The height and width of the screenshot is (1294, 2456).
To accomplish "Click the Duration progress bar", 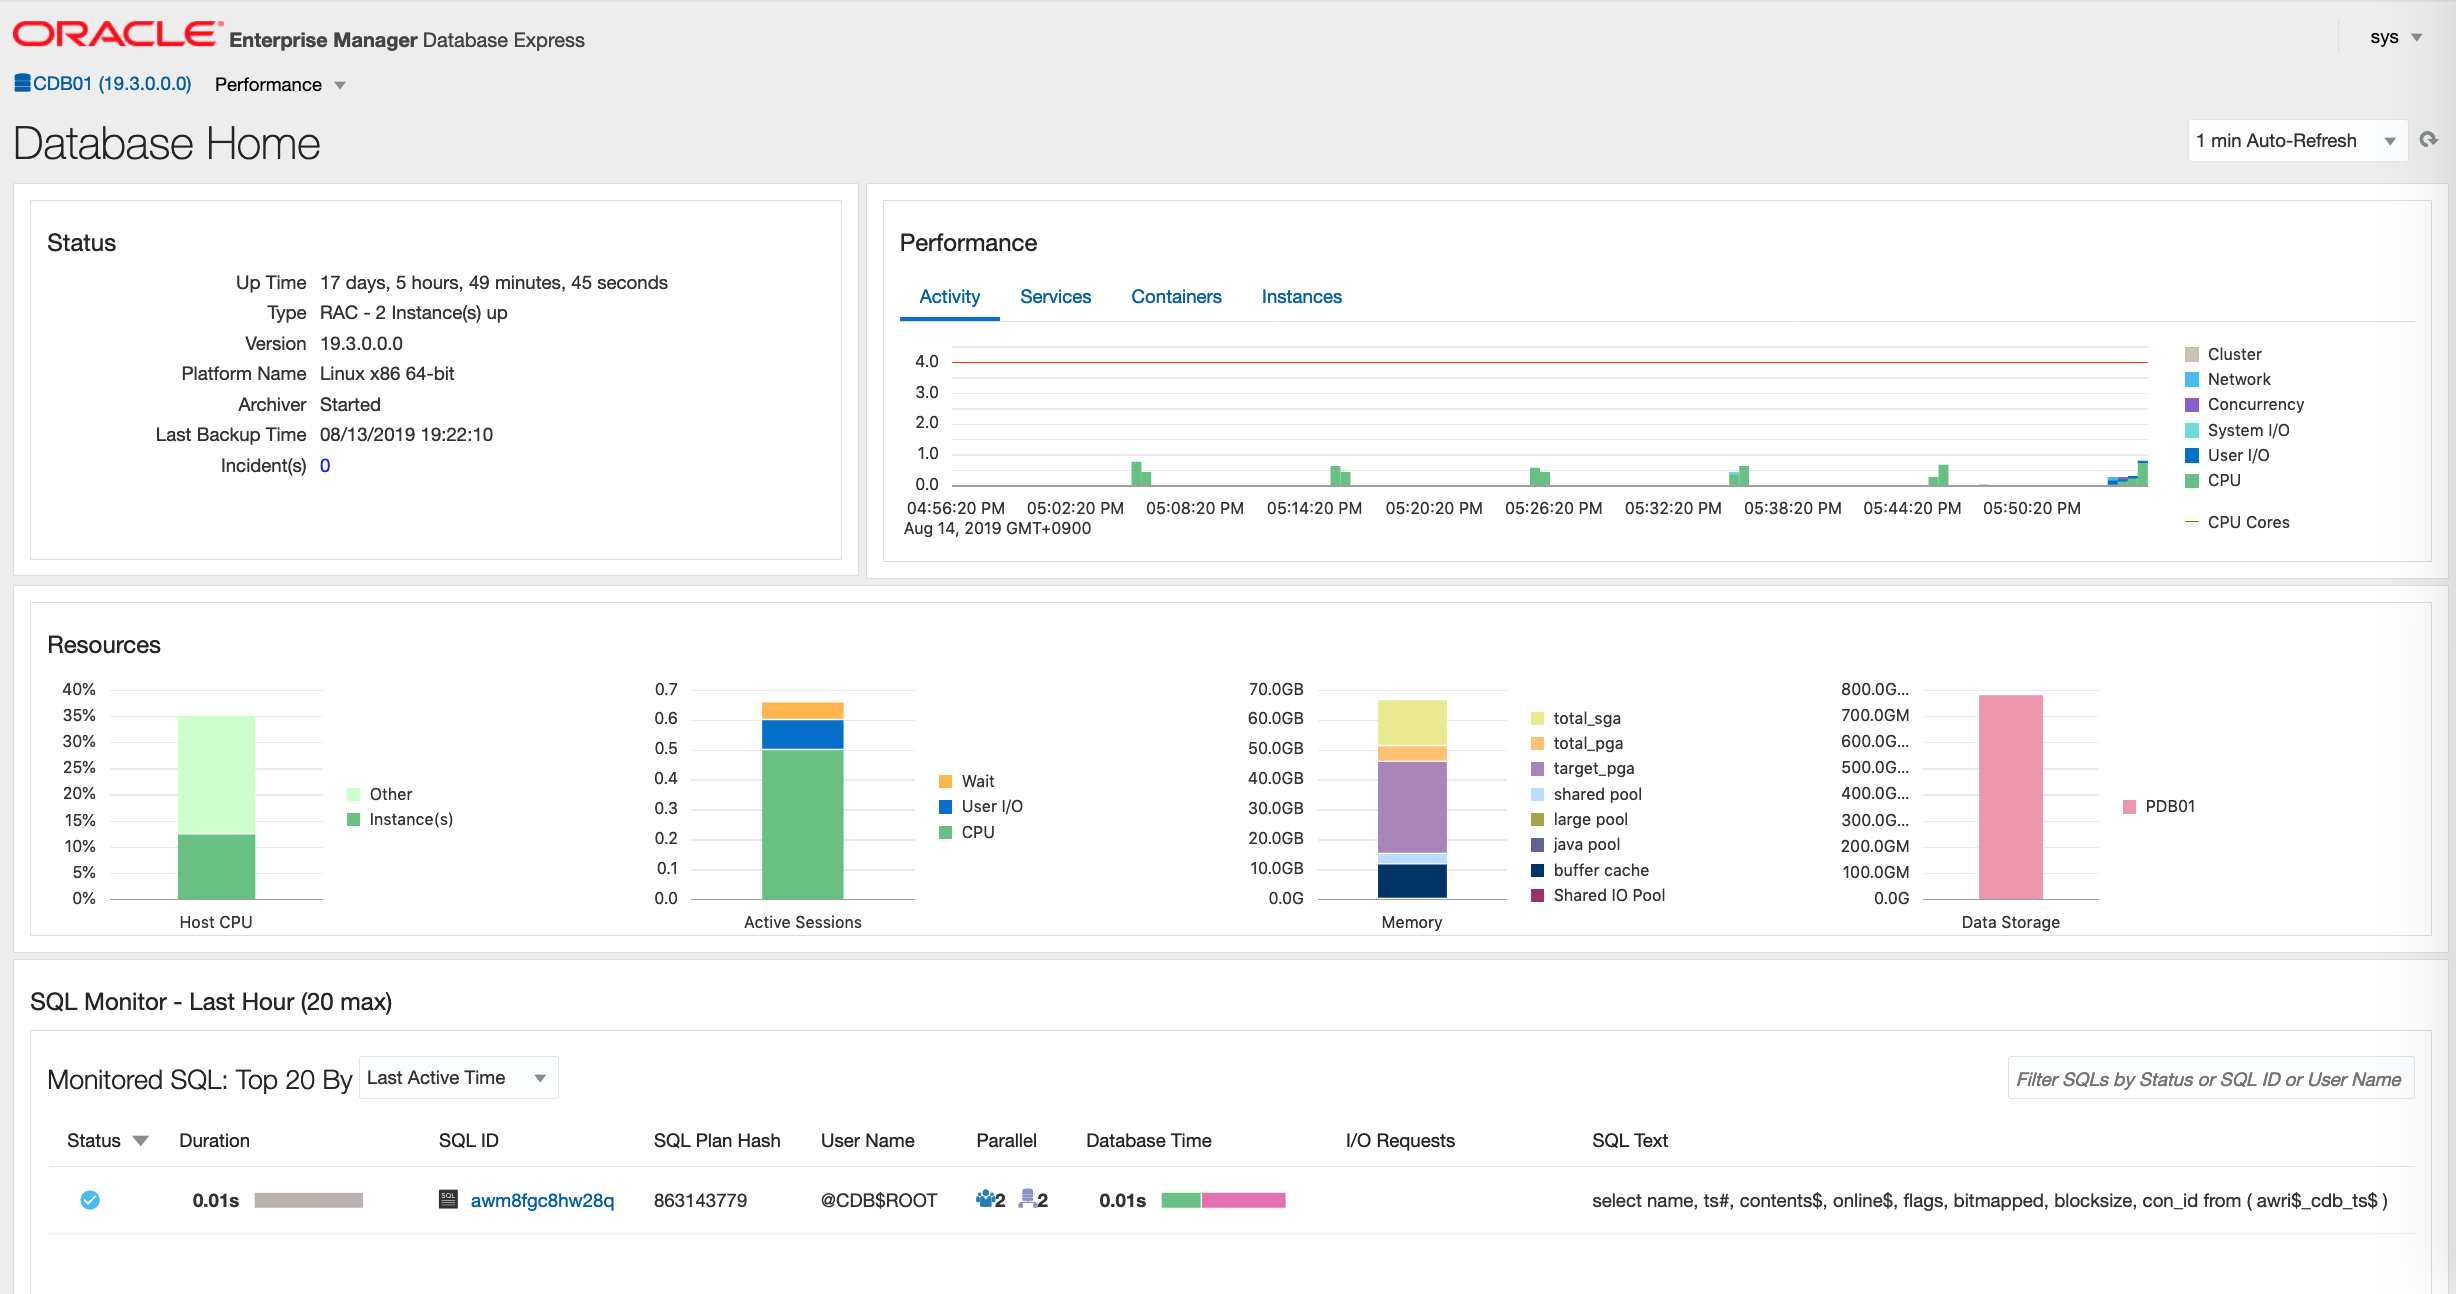I will pyautogui.click(x=308, y=1200).
